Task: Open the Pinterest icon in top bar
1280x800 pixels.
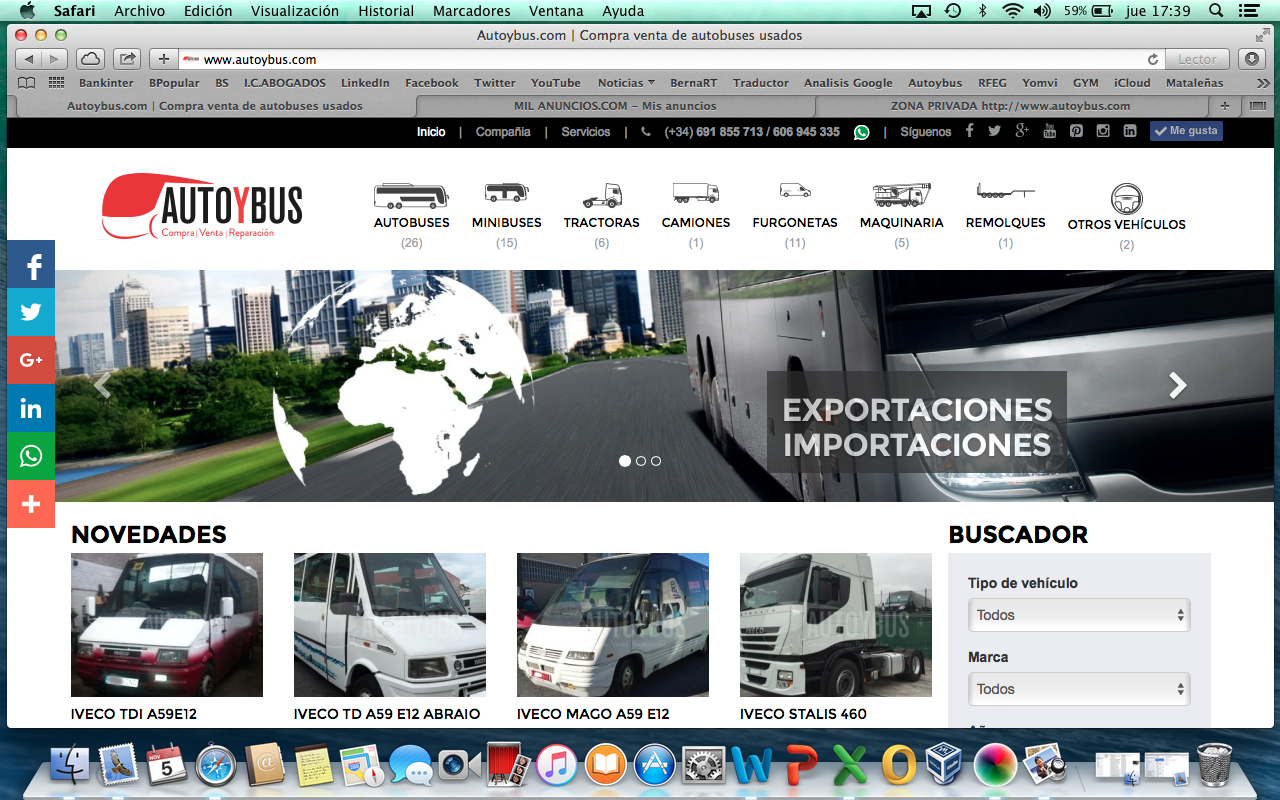Action: [x=1076, y=131]
